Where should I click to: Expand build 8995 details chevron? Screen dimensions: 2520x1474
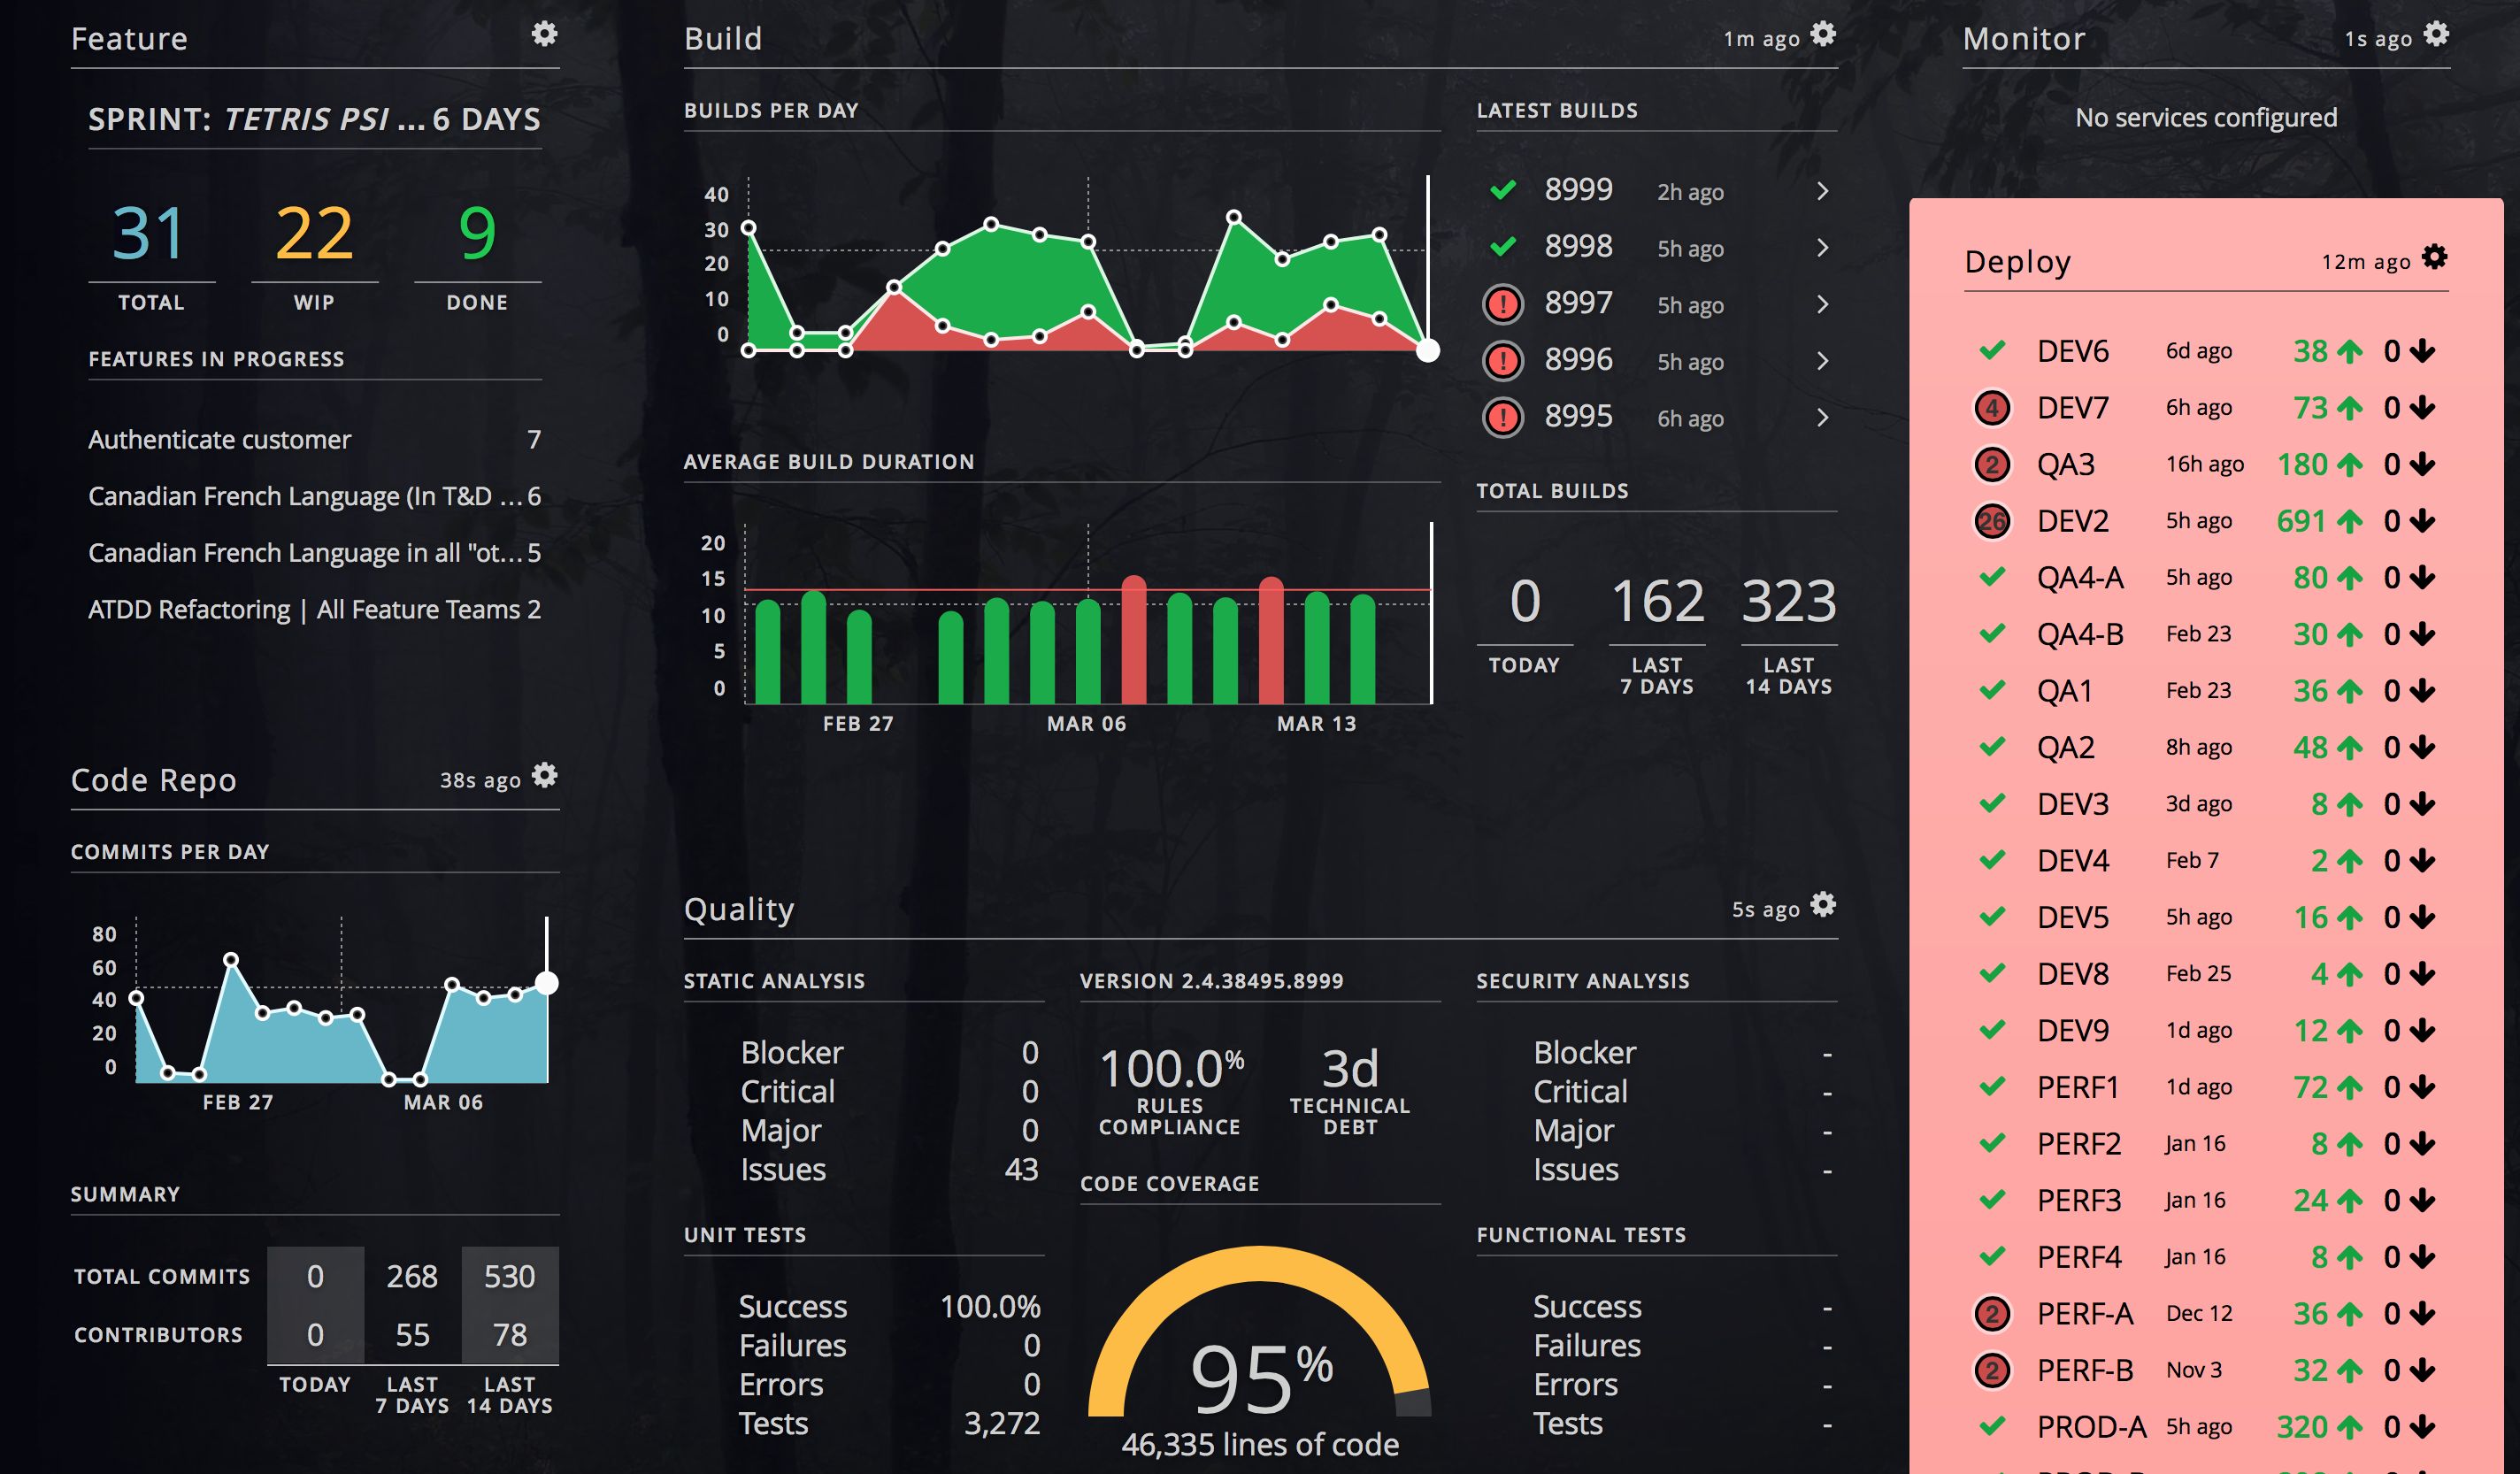click(x=1822, y=418)
